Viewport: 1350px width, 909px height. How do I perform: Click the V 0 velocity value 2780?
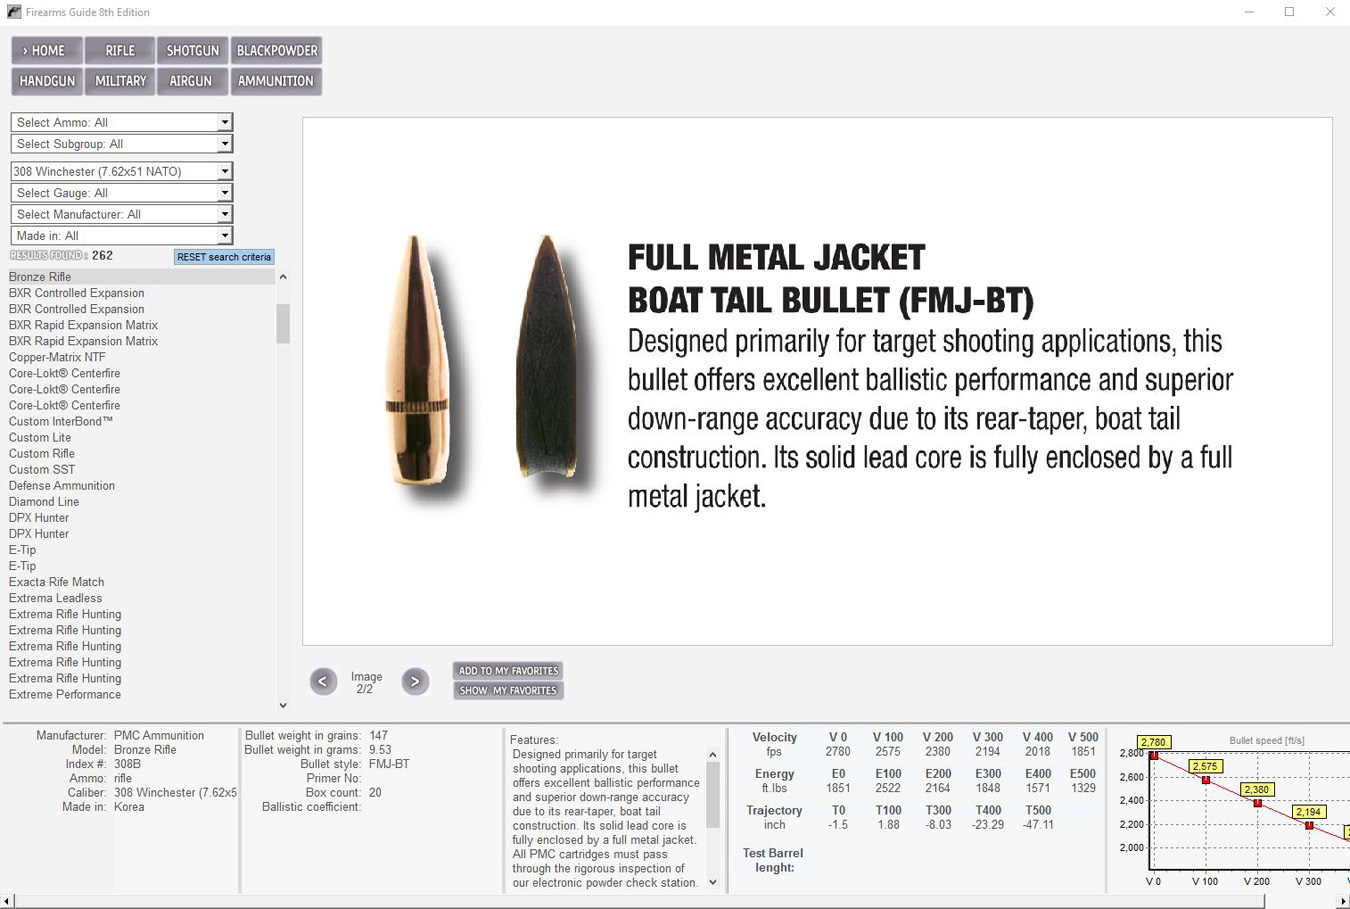tap(838, 752)
